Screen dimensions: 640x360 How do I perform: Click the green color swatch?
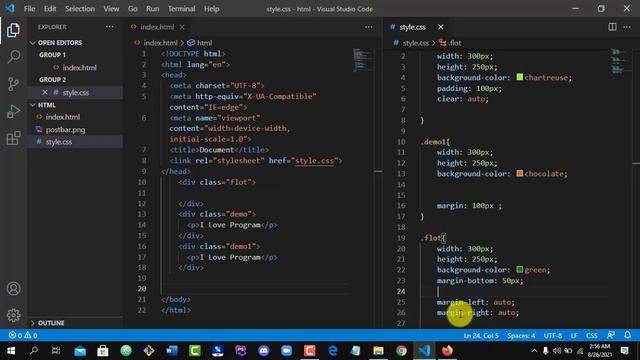520,269
